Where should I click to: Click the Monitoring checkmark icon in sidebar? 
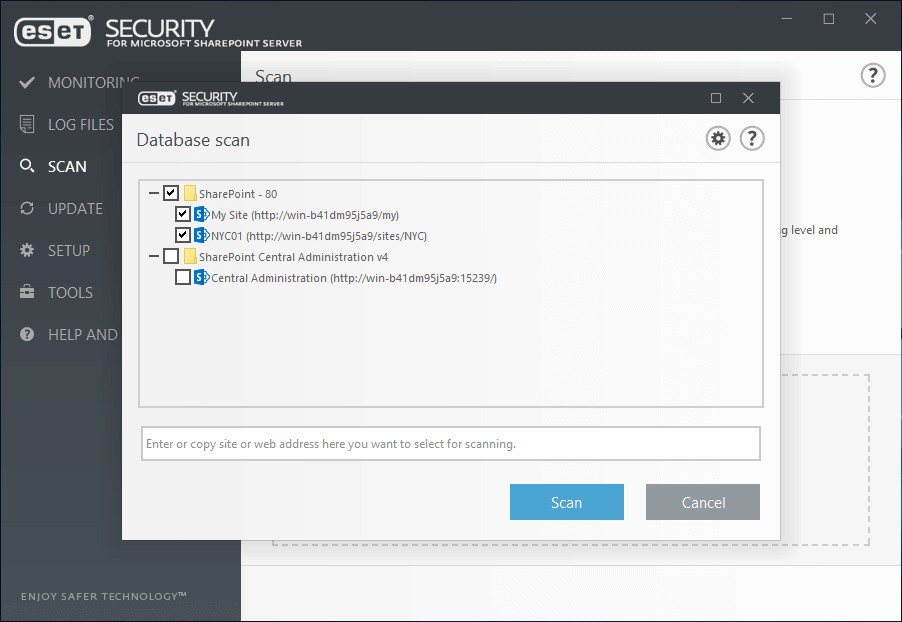tap(26, 82)
